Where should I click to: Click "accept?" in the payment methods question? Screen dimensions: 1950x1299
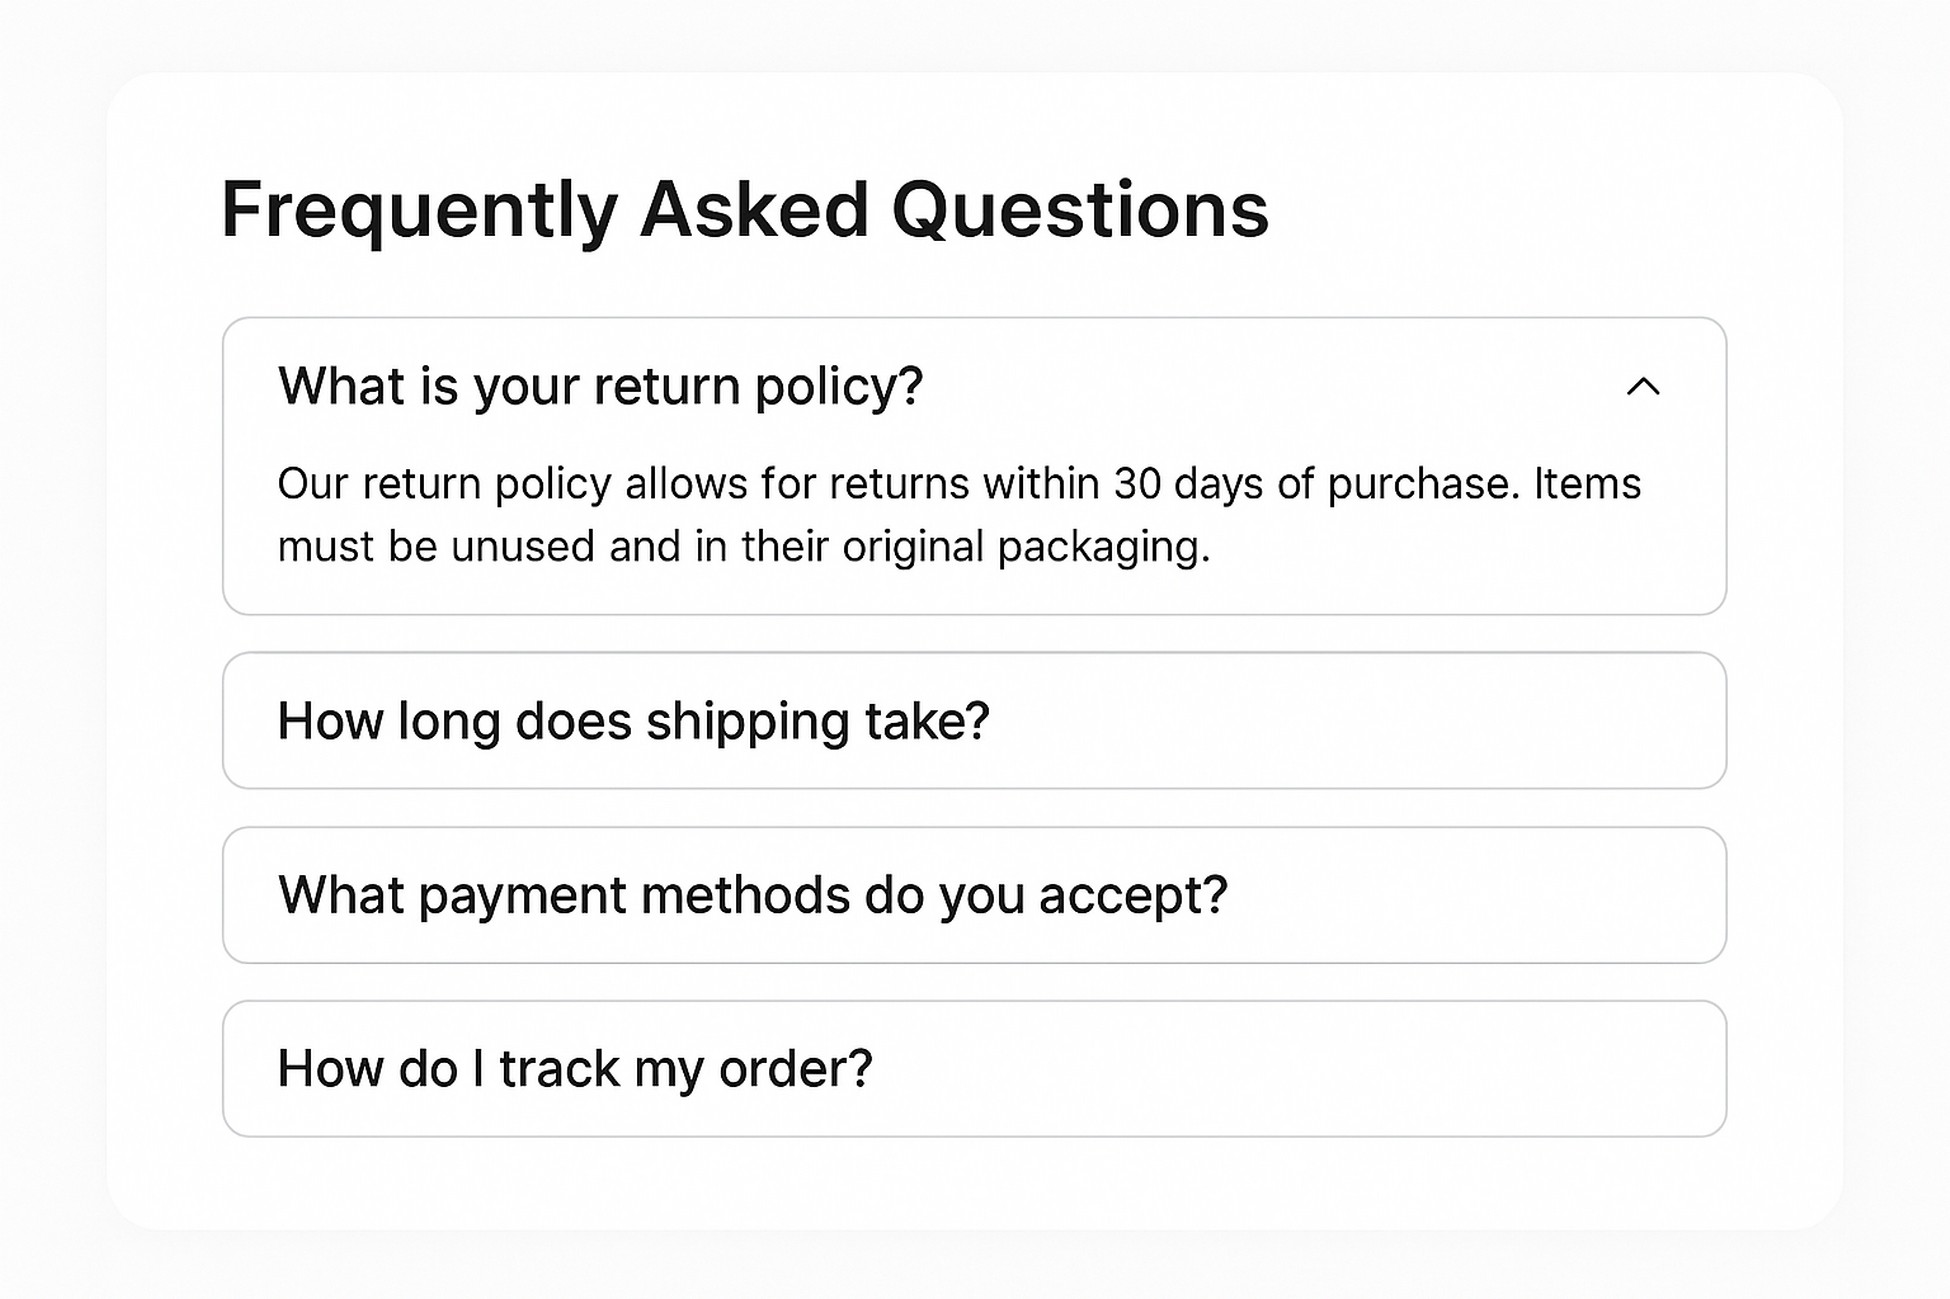point(1133,895)
